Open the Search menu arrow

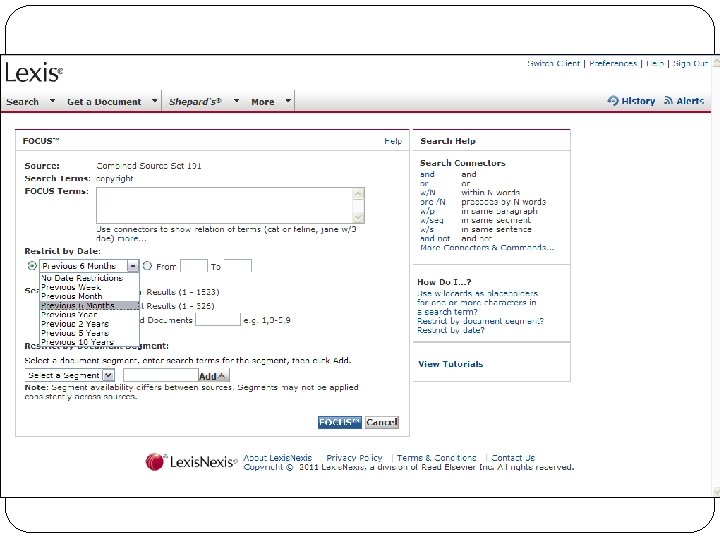point(52,101)
